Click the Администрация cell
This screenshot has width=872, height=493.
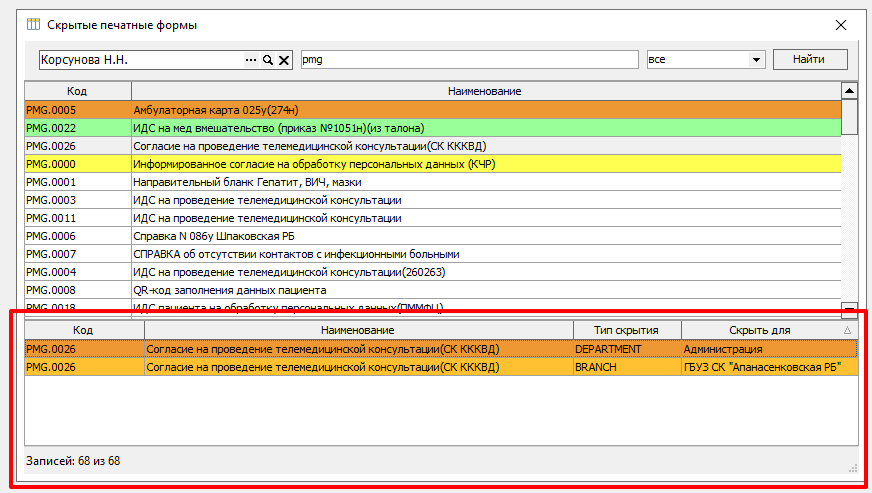pyautogui.click(x=770, y=349)
